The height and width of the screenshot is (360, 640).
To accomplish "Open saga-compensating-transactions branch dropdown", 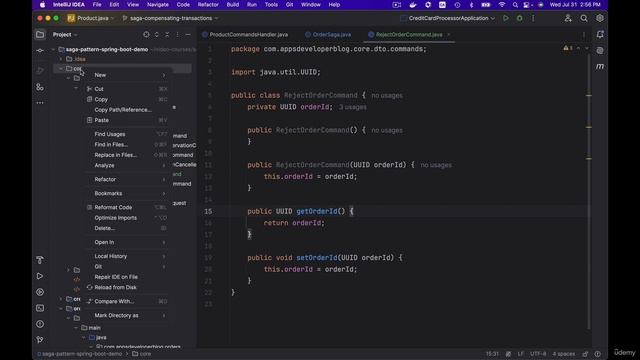I will click(170, 18).
